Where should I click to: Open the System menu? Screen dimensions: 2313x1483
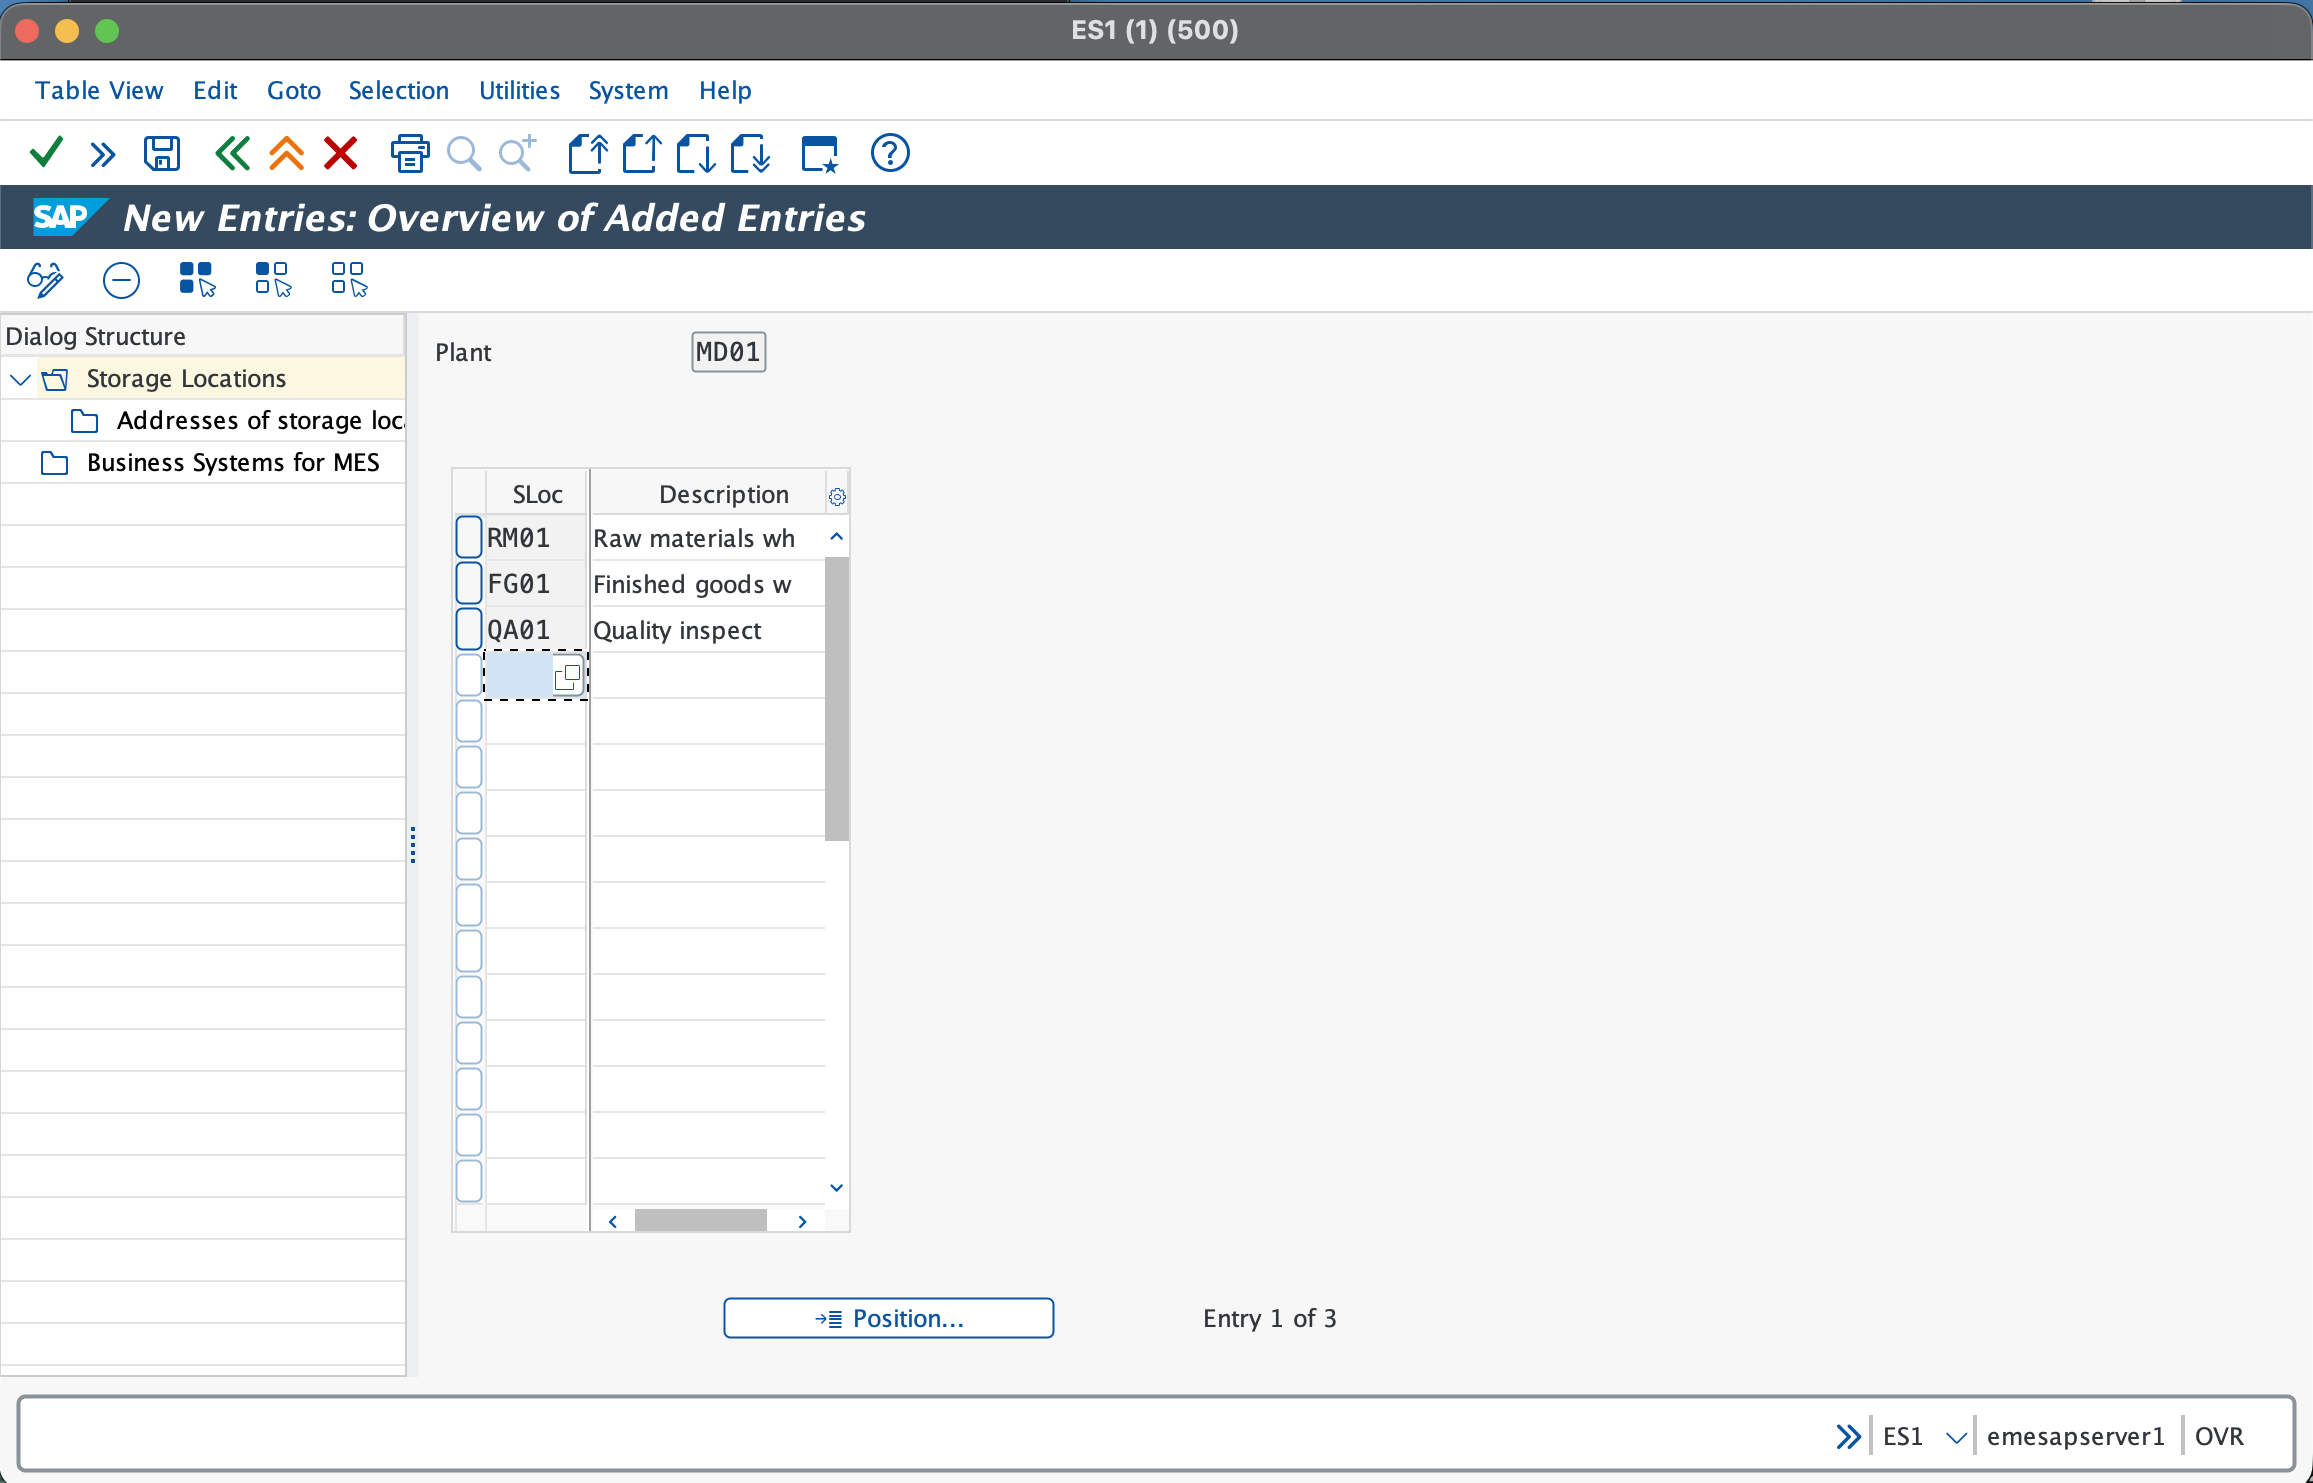pos(628,90)
